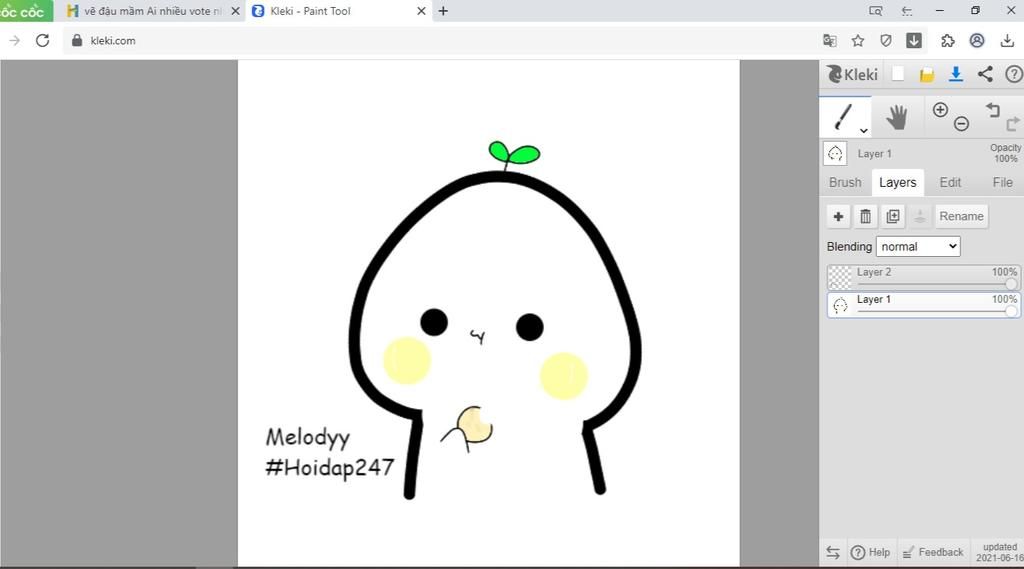Delete the selected layer
The height and width of the screenshot is (569, 1024).
[865, 216]
